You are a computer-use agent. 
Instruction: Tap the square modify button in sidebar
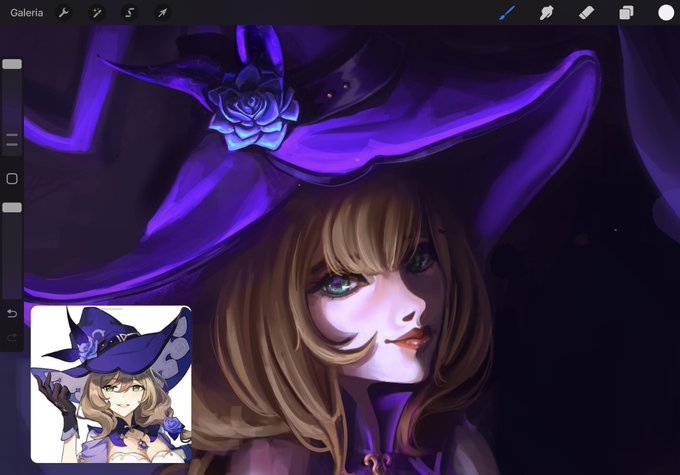click(x=12, y=178)
